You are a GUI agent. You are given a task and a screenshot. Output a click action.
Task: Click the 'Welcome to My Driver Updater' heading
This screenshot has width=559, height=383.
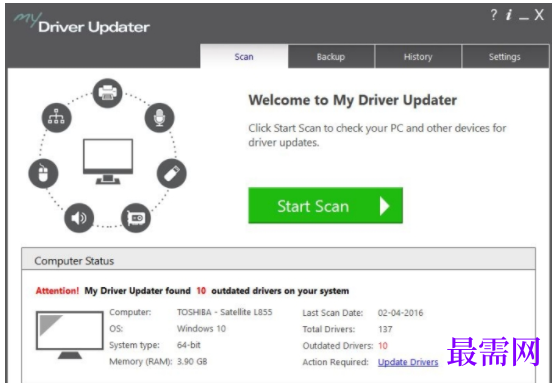(x=353, y=100)
